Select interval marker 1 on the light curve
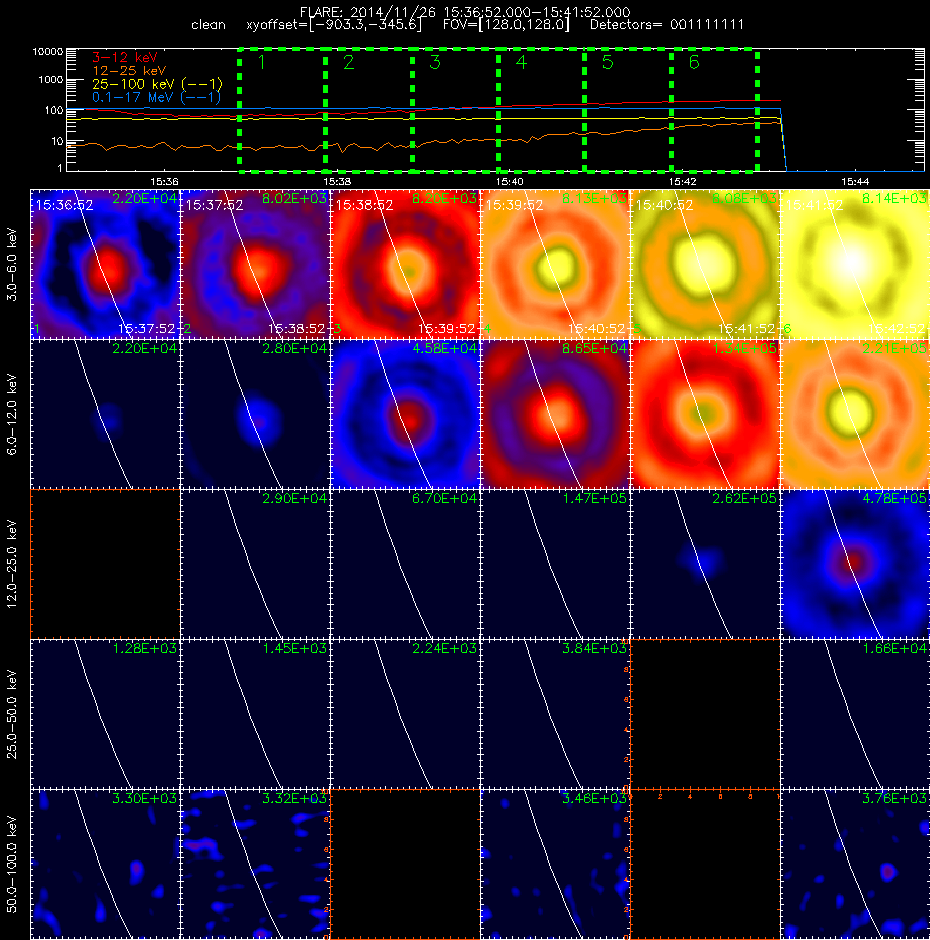The height and width of the screenshot is (940, 930). (262, 62)
